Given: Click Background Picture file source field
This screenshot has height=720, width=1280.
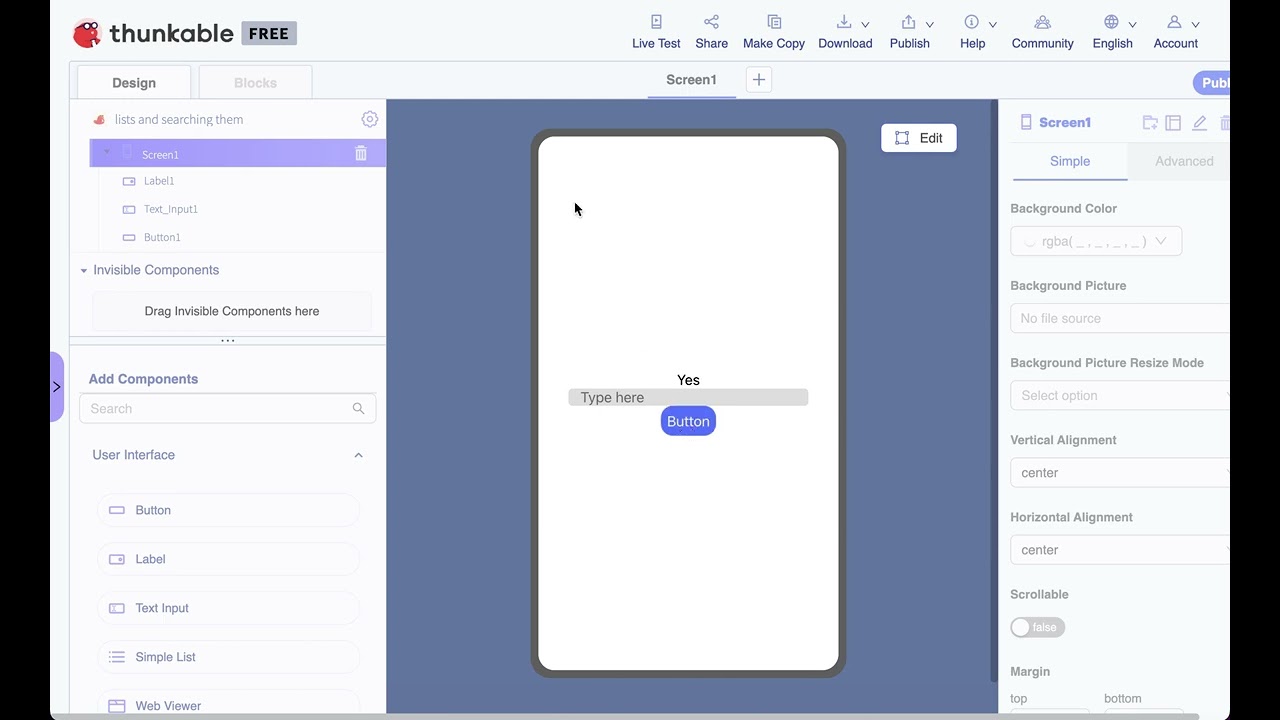Looking at the screenshot, I should tap(1120, 318).
